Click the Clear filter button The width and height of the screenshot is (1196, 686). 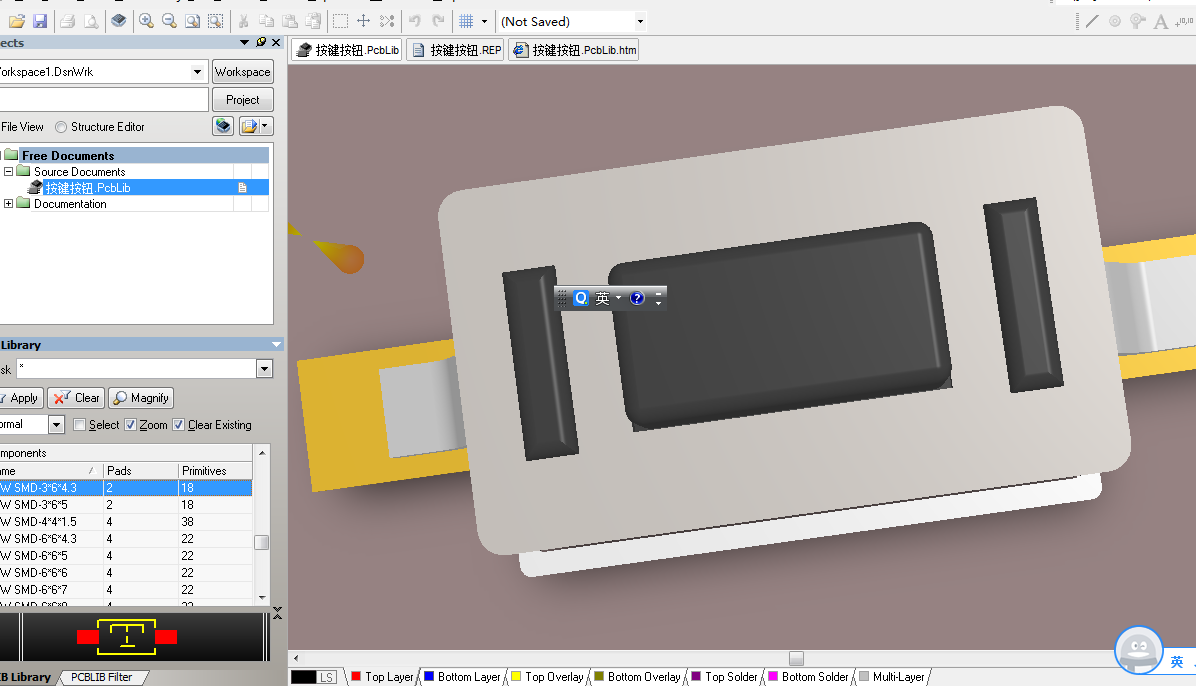point(76,398)
